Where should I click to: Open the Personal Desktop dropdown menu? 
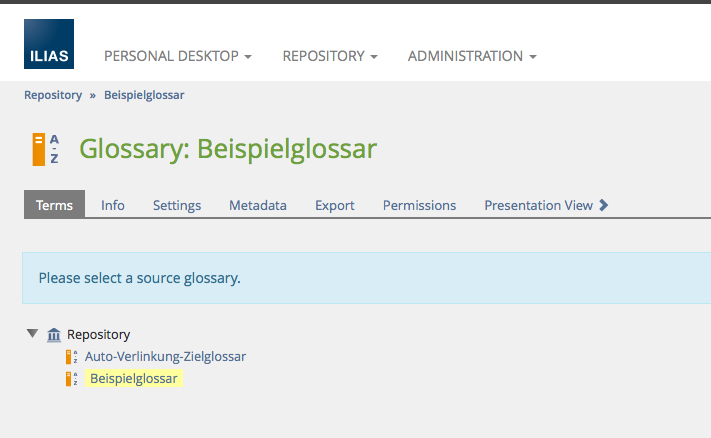(x=177, y=57)
